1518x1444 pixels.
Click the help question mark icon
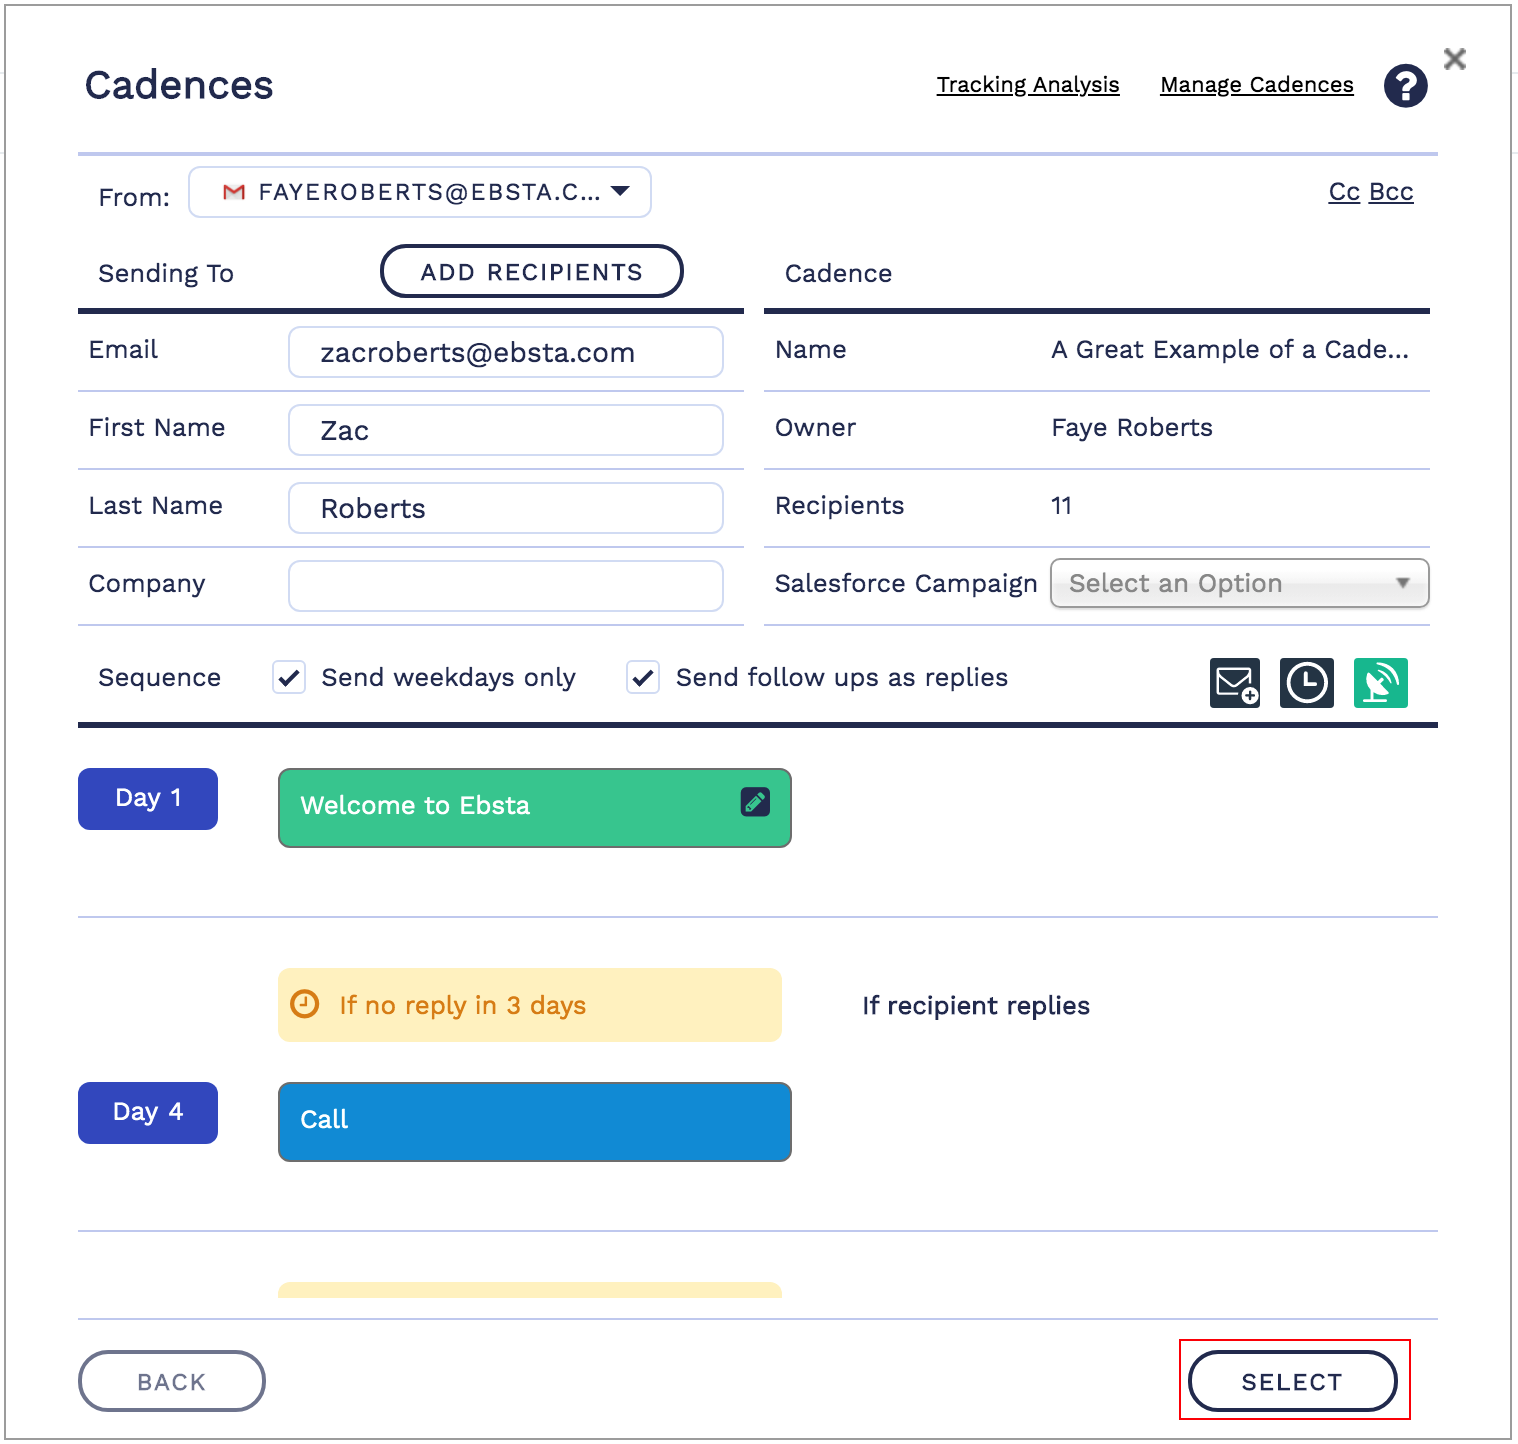point(1405,86)
